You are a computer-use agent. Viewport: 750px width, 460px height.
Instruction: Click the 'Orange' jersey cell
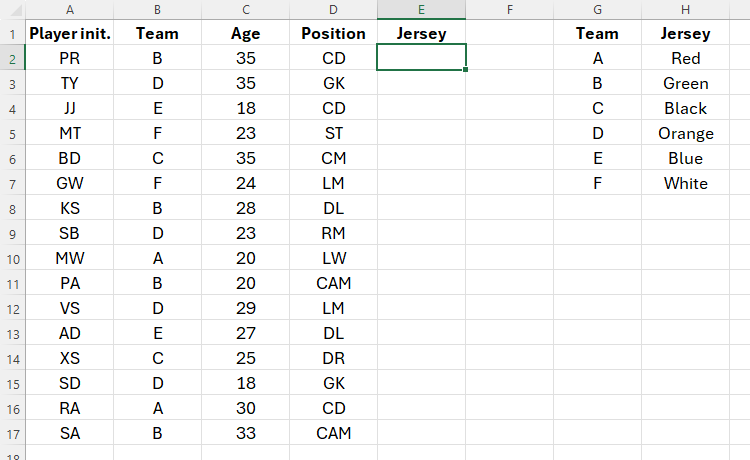[x=685, y=133]
